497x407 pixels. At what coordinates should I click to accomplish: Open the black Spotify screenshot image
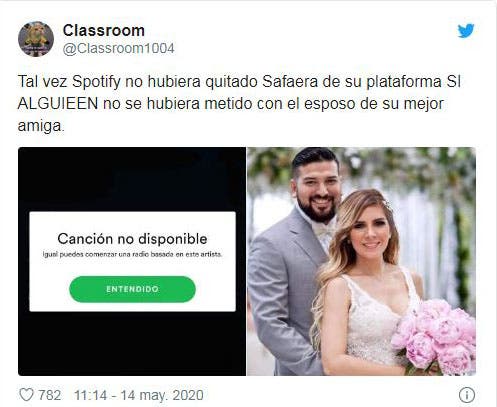click(x=132, y=261)
